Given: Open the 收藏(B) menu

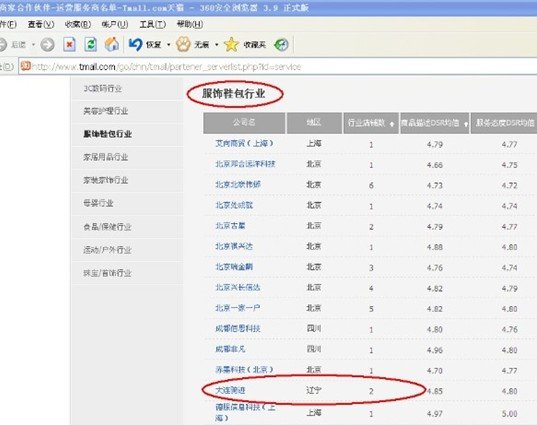Looking at the screenshot, I should click(x=78, y=24).
